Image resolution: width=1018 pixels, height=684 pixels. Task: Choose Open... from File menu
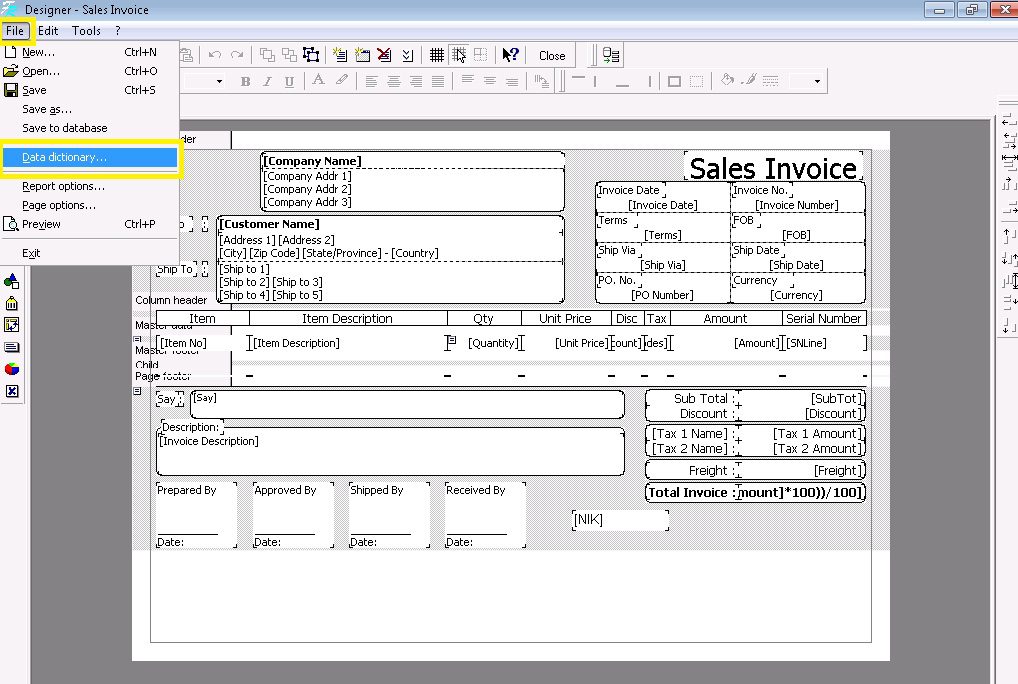point(90,71)
